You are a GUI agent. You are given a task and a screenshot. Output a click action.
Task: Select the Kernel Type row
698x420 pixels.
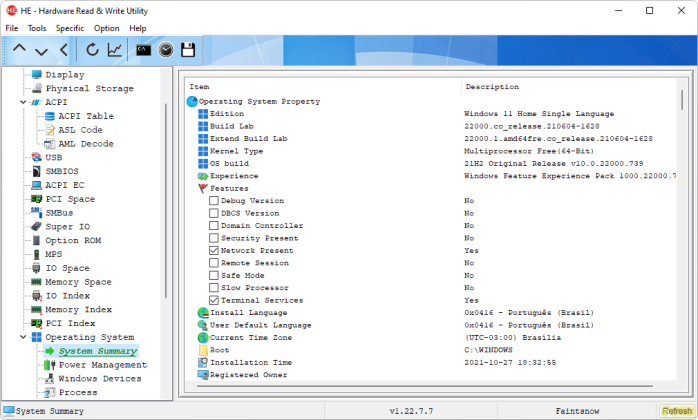pyautogui.click(x=431, y=151)
